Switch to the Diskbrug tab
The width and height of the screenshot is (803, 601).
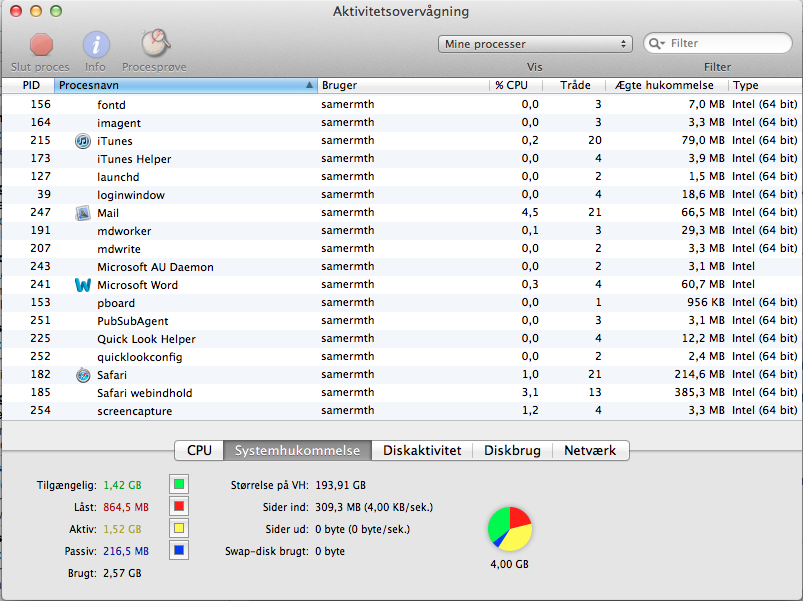[x=512, y=450]
